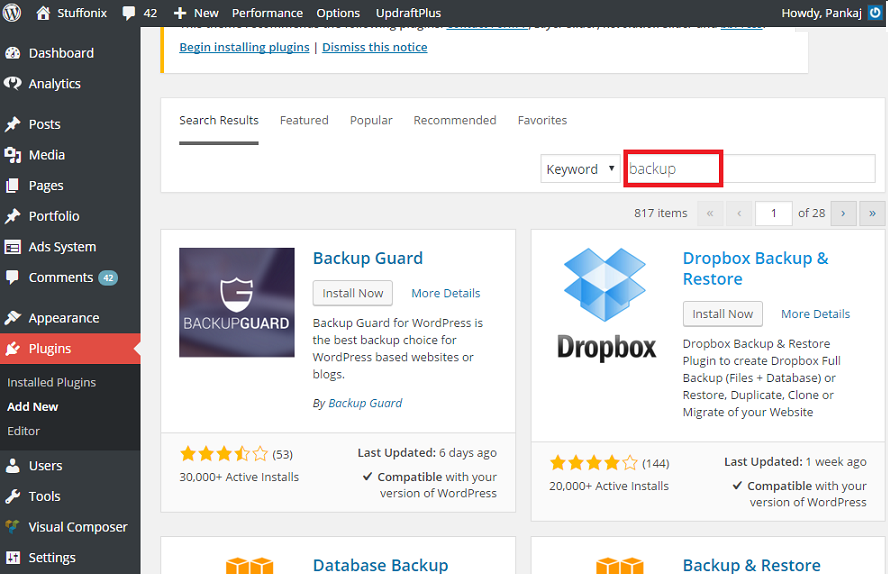Click the 42 comments count badge

108,278
